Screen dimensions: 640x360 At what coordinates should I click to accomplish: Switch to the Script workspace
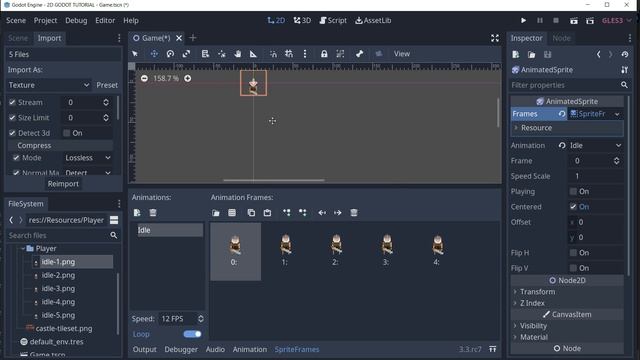click(x=333, y=20)
